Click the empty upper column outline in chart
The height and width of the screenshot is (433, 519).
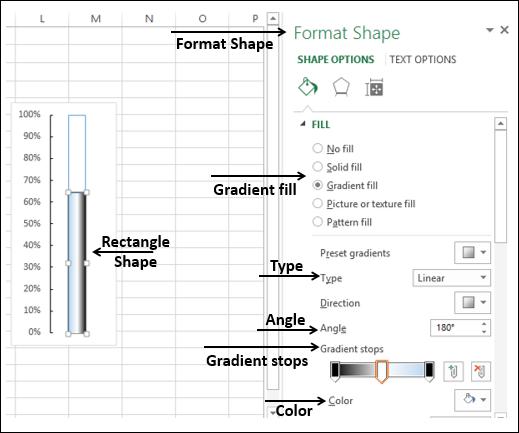tap(77, 153)
